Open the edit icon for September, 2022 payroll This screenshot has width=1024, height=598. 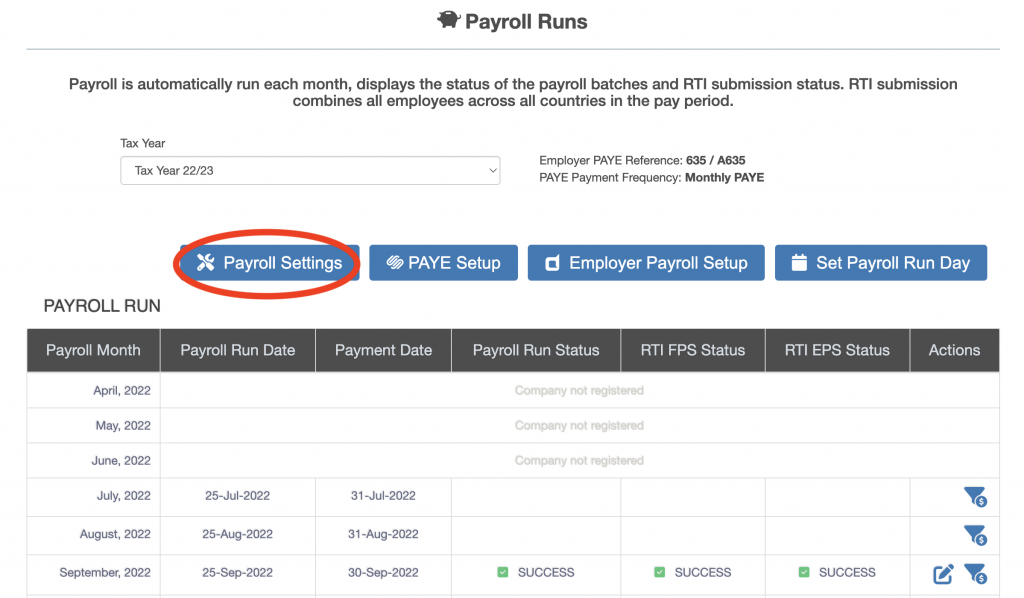tap(943, 574)
